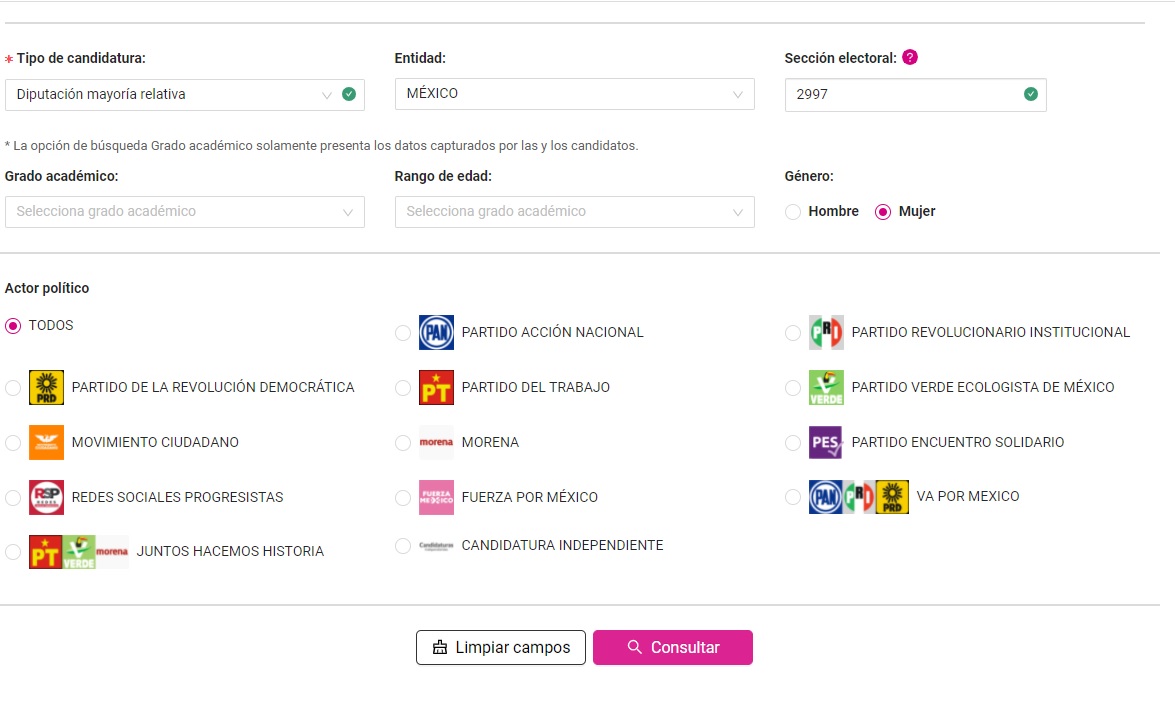1175x713 pixels.
Task: Click the Sección electoral help question icon
Action: [x=909, y=57]
